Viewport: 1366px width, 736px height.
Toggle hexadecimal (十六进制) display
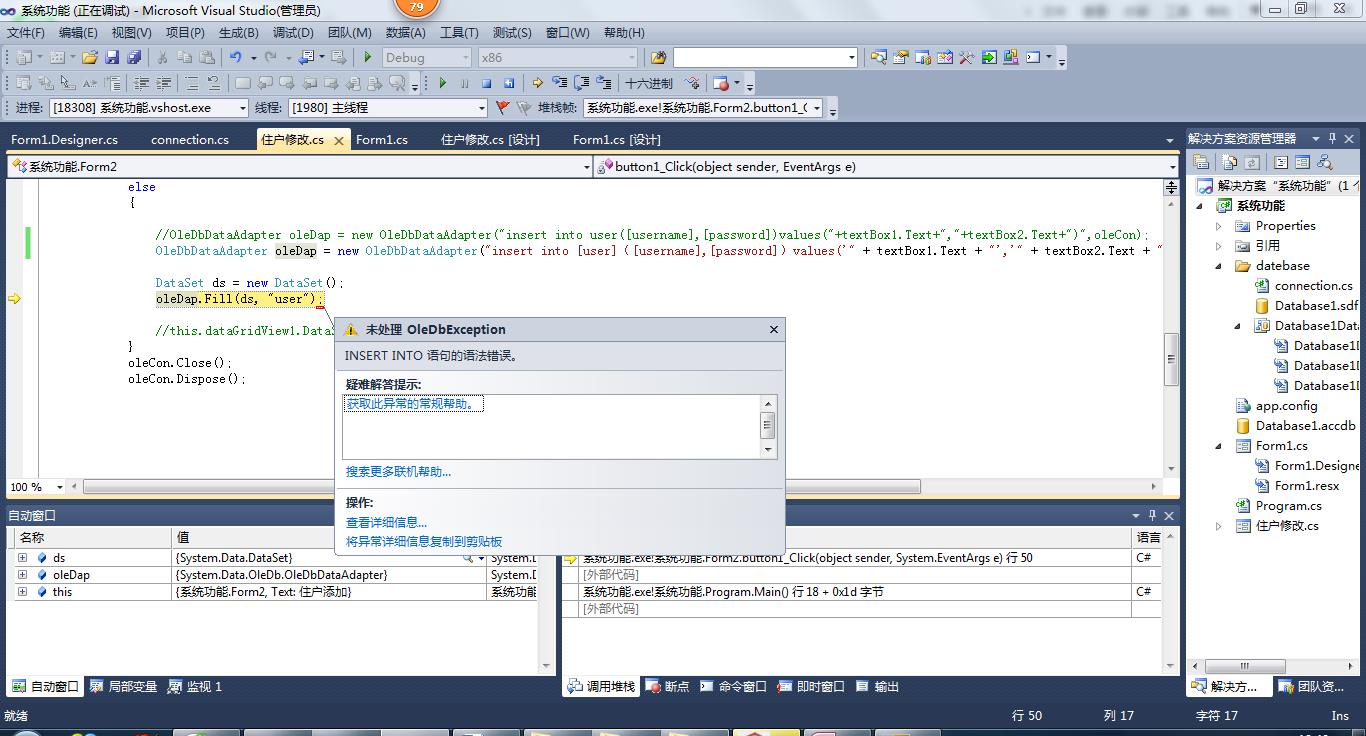[649, 83]
